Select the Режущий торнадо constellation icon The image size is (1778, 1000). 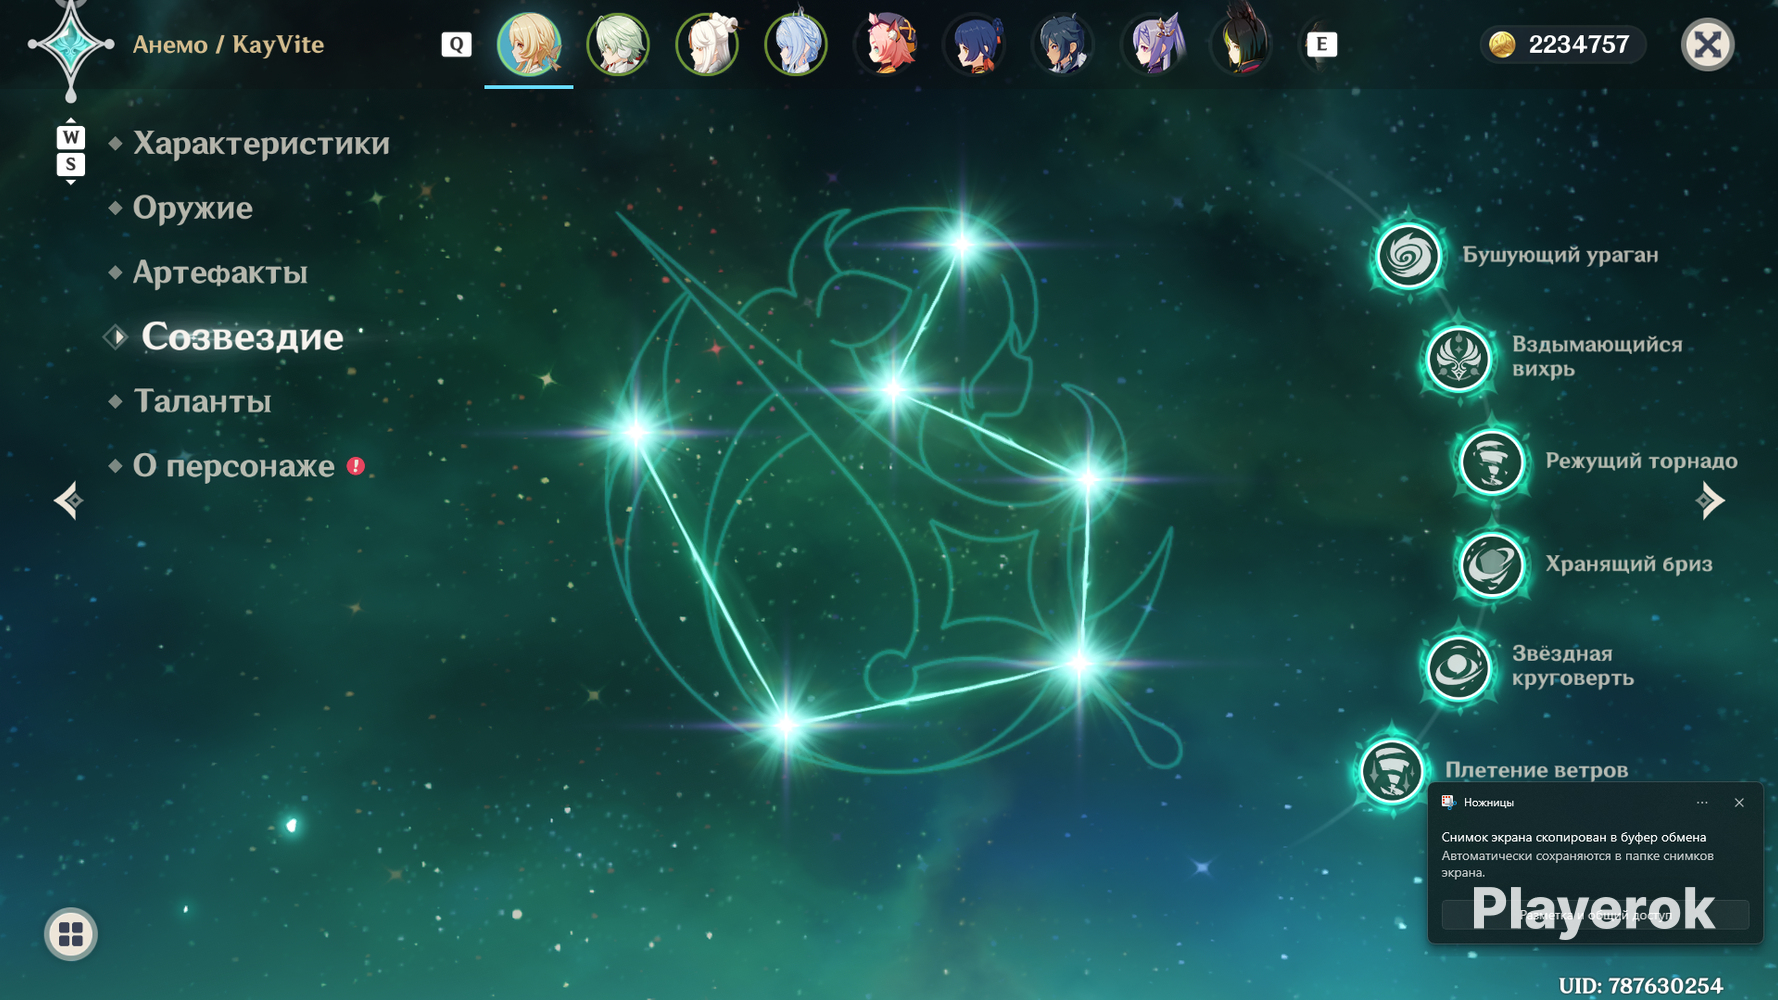pos(1491,462)
